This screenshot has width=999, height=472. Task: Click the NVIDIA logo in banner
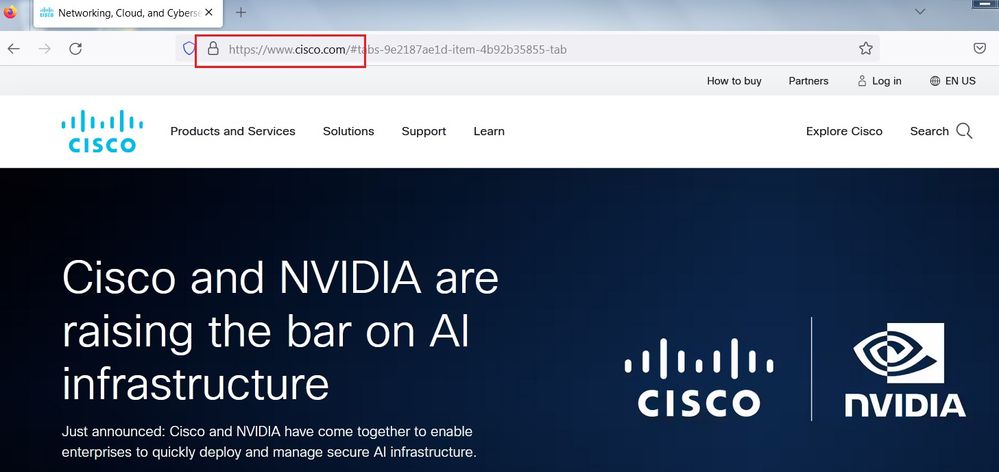905,369
